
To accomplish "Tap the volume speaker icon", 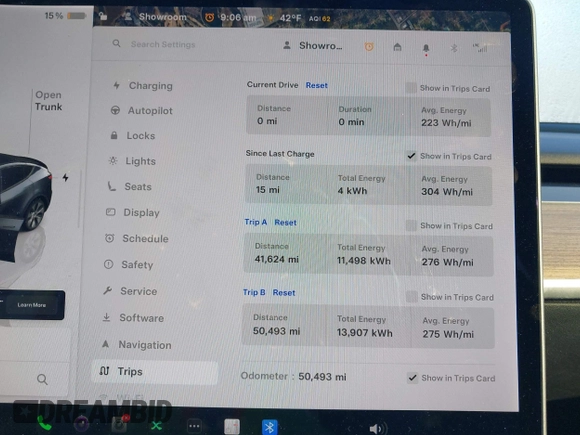I will [x=377, y=429].
